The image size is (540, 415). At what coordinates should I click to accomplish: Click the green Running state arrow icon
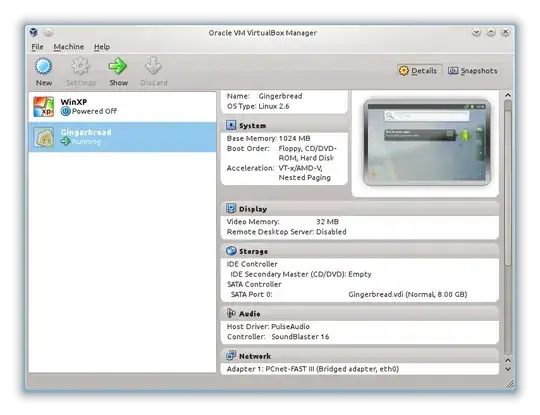click(x=65, y=141)
